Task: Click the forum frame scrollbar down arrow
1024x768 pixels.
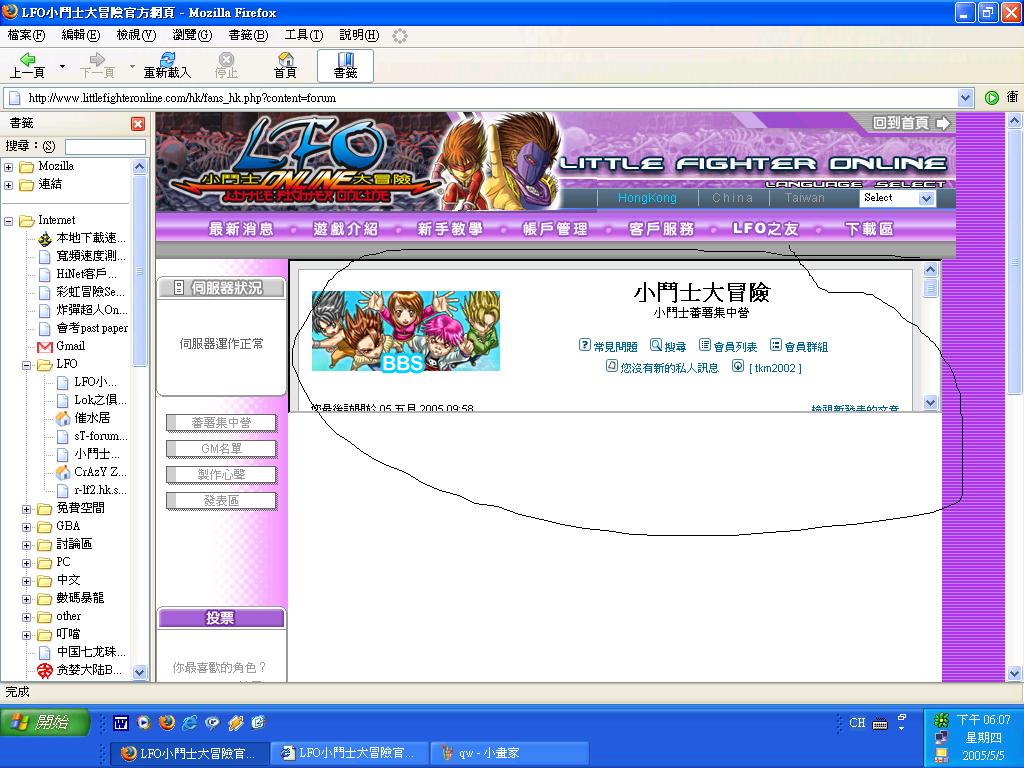Action: pos(931,403)
